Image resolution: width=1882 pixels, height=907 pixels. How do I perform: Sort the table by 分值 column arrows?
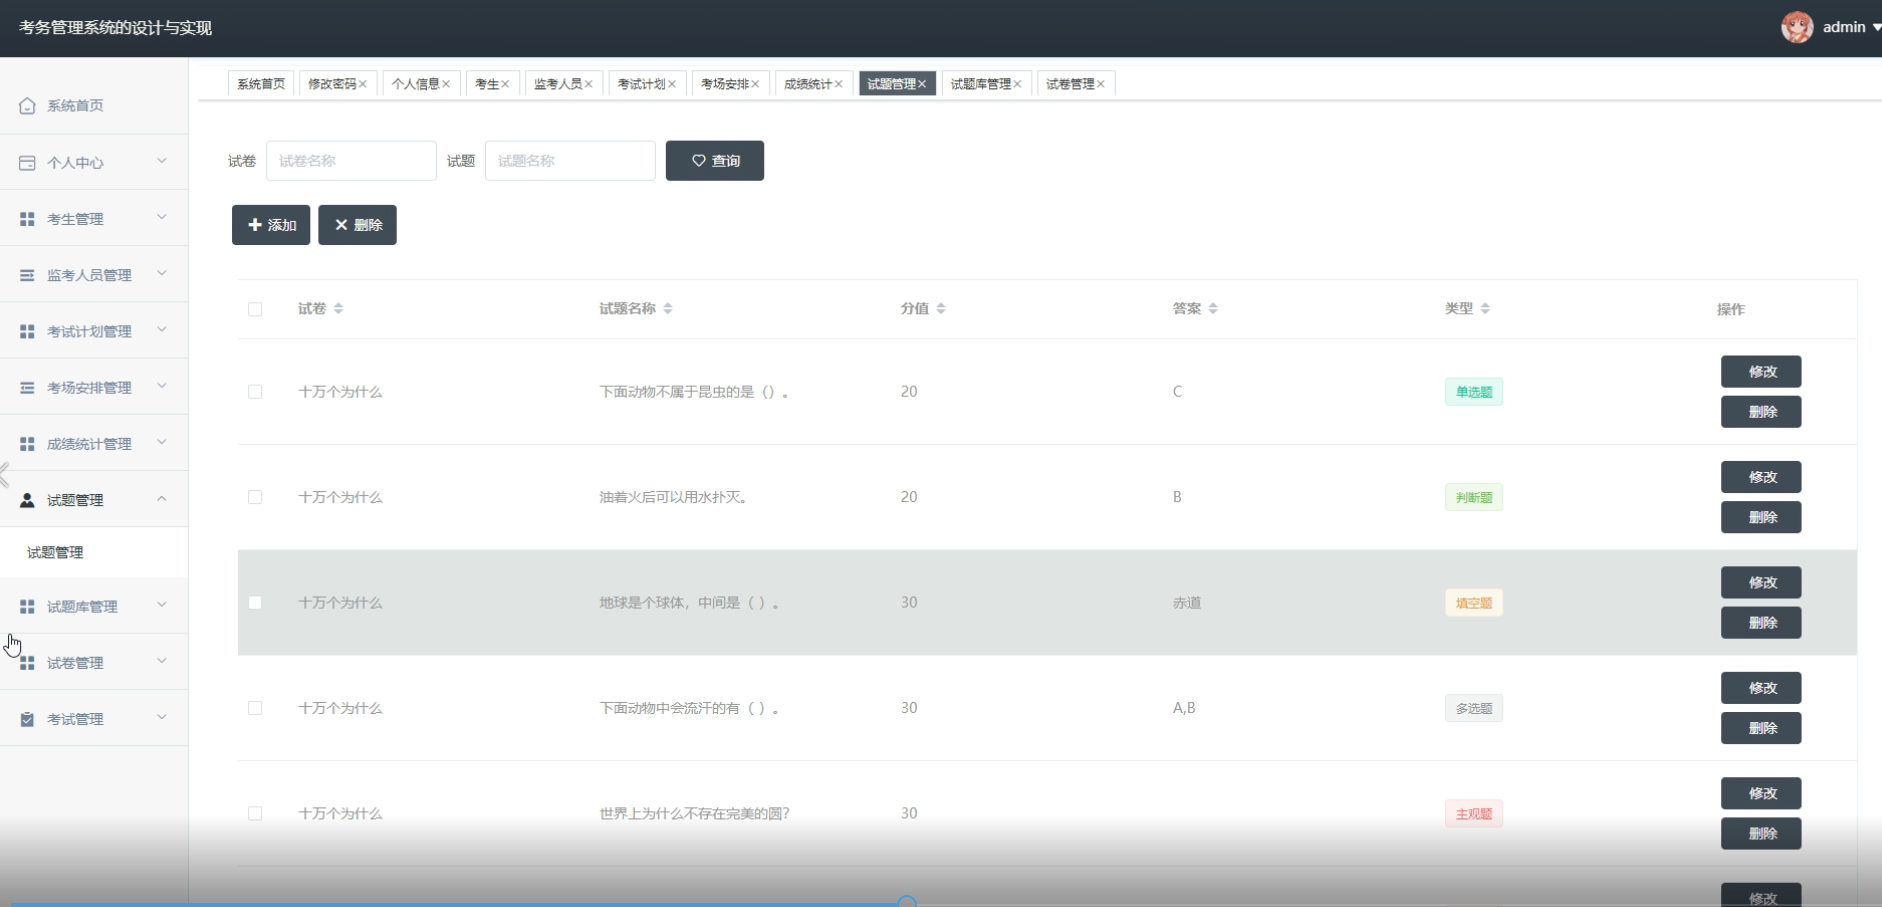pyautogui.click(x=942, y=308)
